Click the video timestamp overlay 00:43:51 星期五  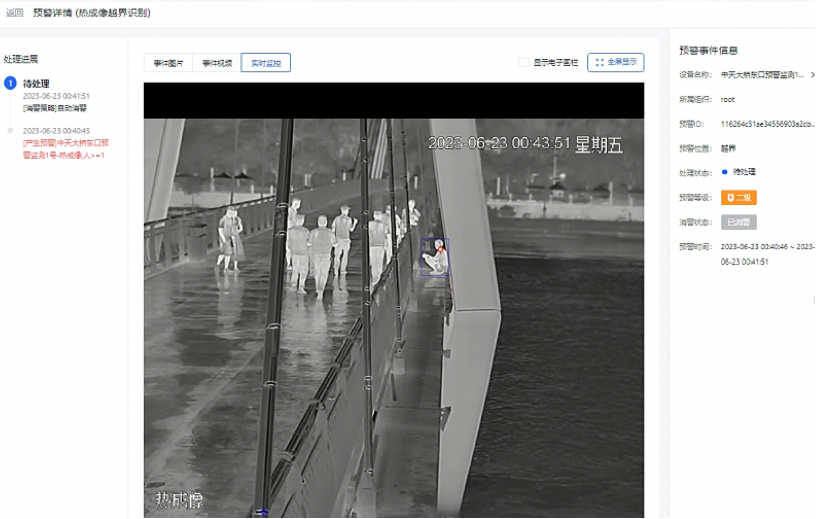pos(525,144)
